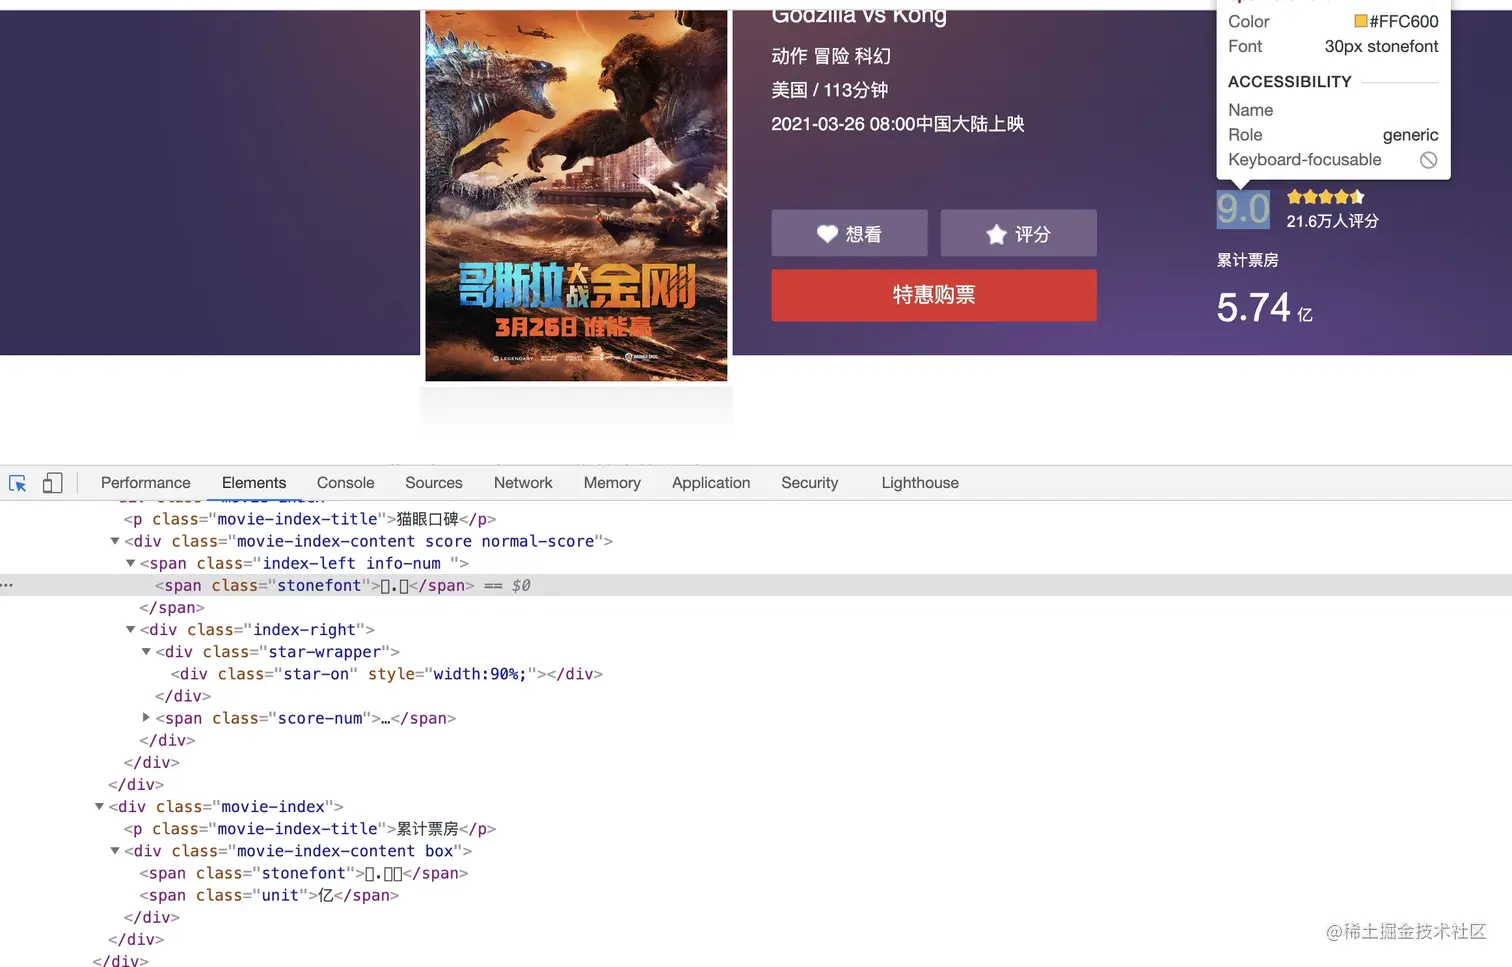Click the not keyboard-focusable icon in tooltip

(1428, 160)
